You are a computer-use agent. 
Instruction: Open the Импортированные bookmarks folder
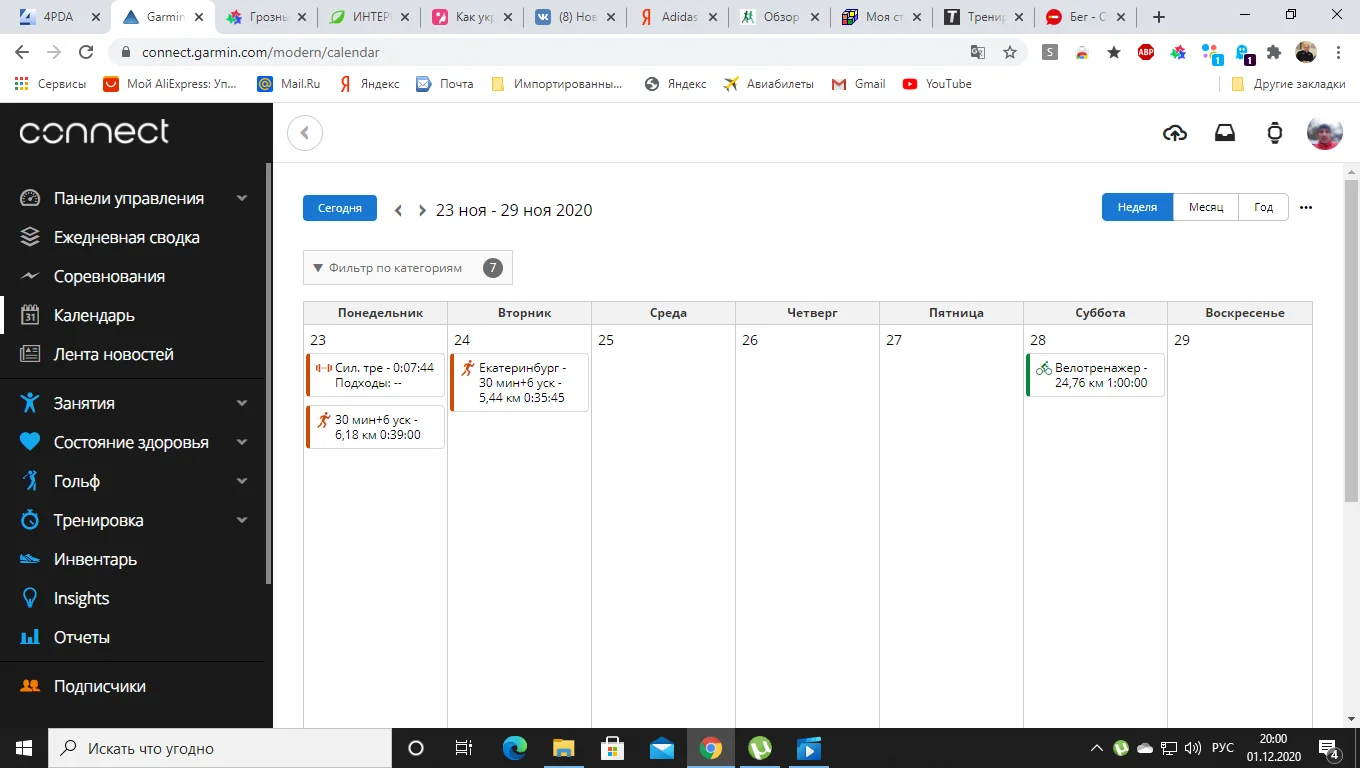click(x=557, y=84)
